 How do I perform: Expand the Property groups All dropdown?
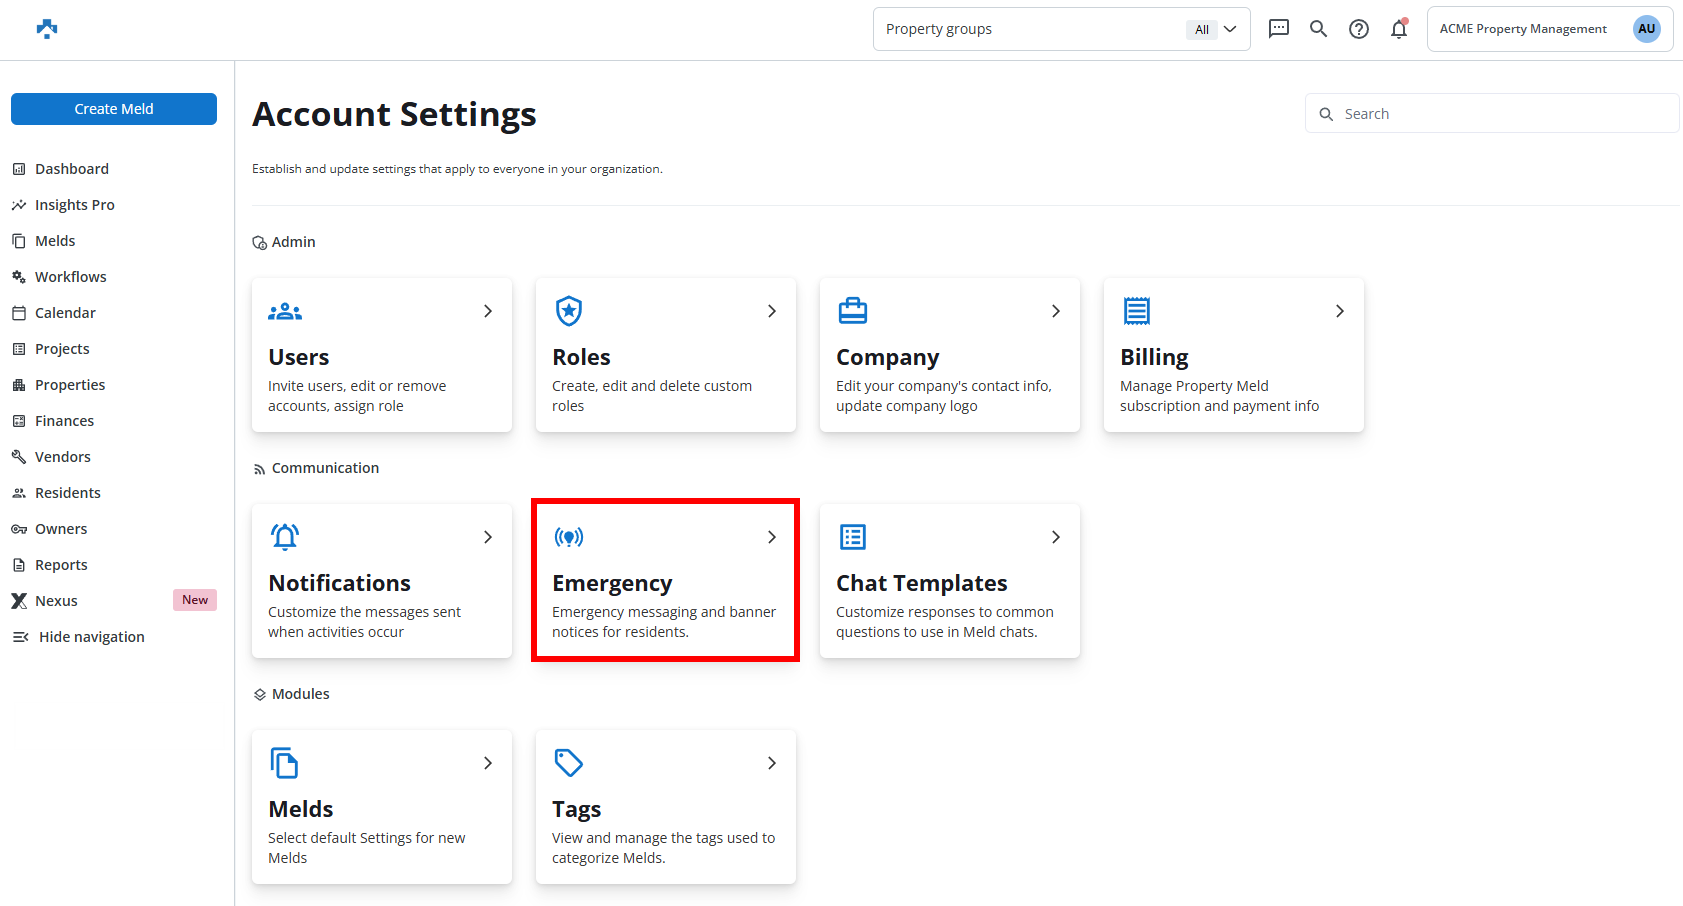(1216, 29)
